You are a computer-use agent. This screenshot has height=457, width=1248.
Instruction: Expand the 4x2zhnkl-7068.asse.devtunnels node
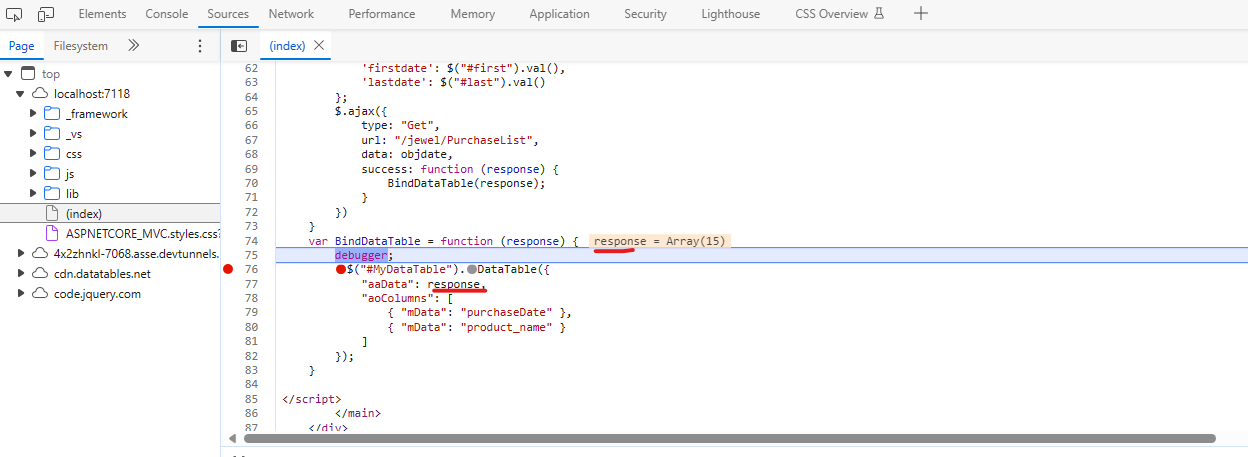[x=21, y=254]
